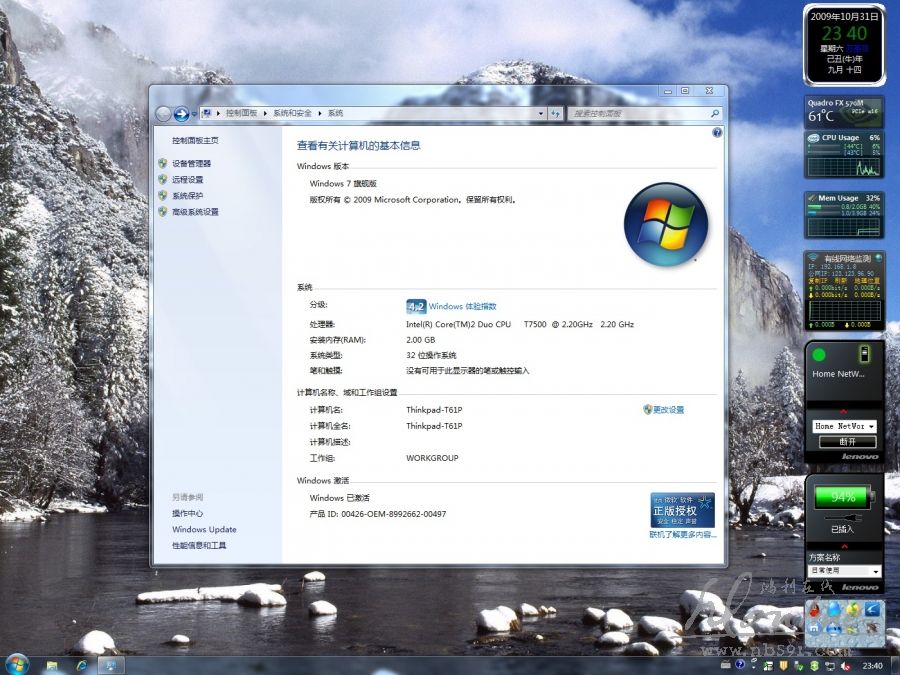Screen dimensions: 900x675
Task: Collapse the network gadget with red chevron
Action: tap(844, 411)
